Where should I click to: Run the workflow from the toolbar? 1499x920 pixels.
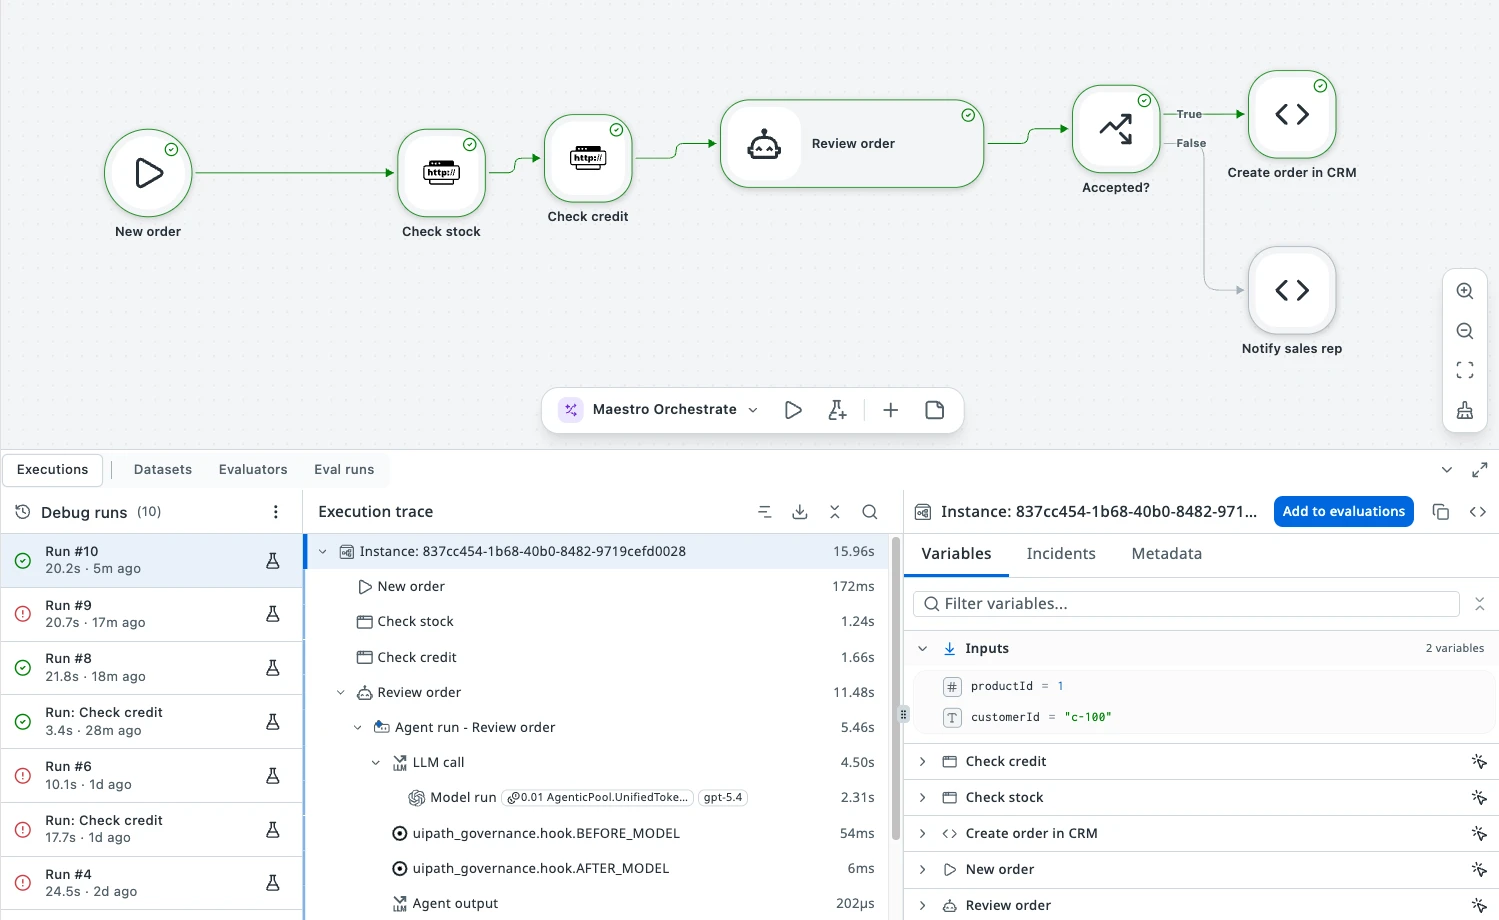pyautogui.click(x=793, y=410)
